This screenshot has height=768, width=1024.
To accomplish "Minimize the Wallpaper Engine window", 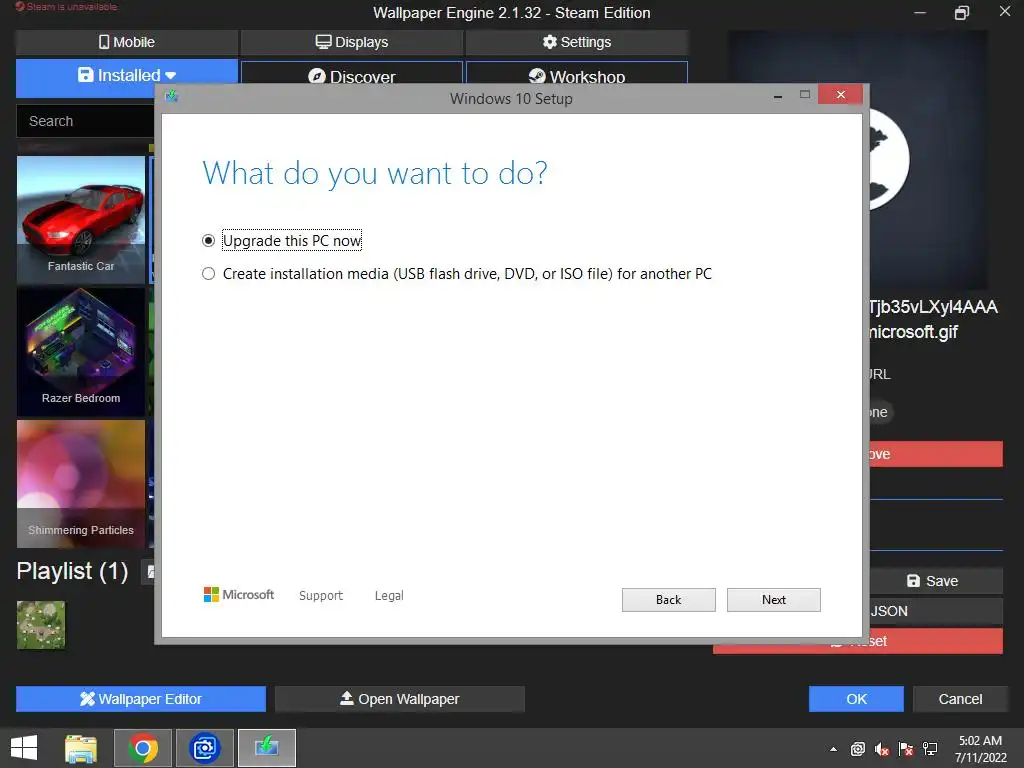I will point(920,12).
